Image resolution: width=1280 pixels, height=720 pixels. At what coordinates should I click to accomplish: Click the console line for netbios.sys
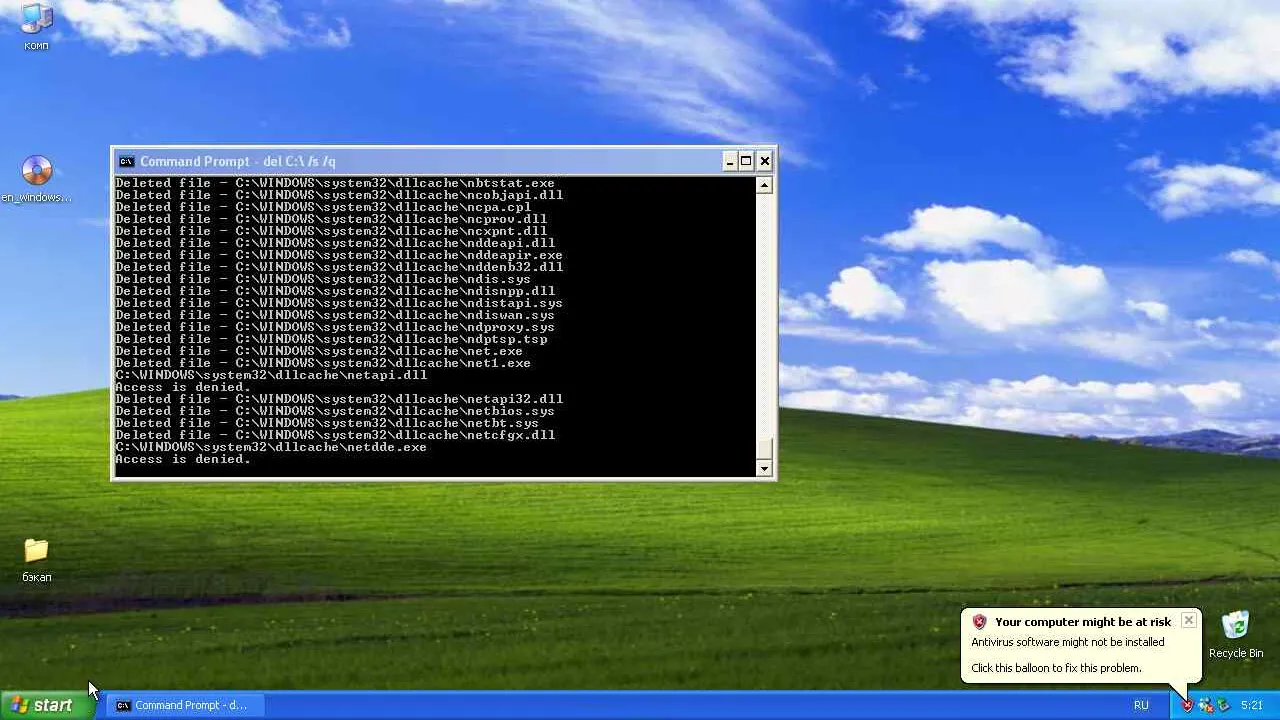pos(335,411)
